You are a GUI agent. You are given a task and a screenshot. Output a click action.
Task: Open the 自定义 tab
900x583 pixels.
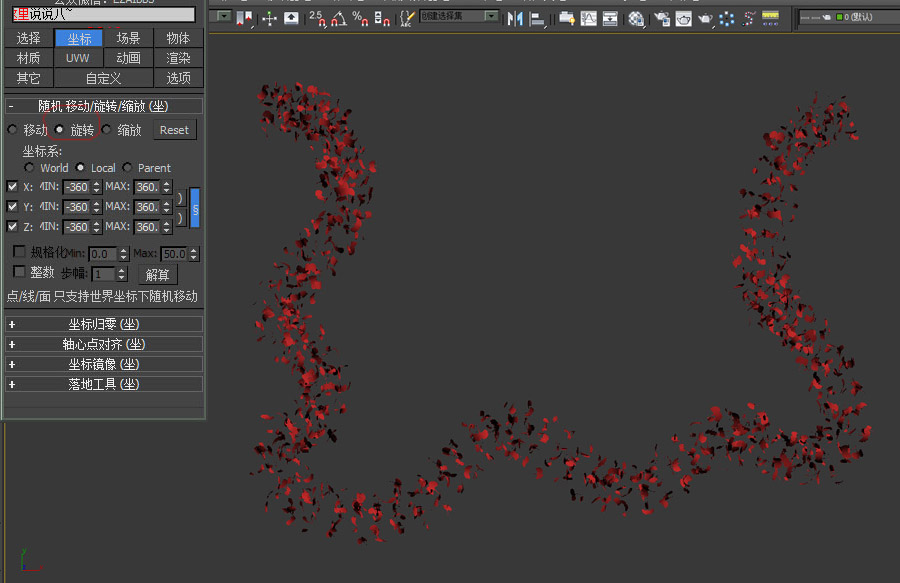[x=104, y=78]
